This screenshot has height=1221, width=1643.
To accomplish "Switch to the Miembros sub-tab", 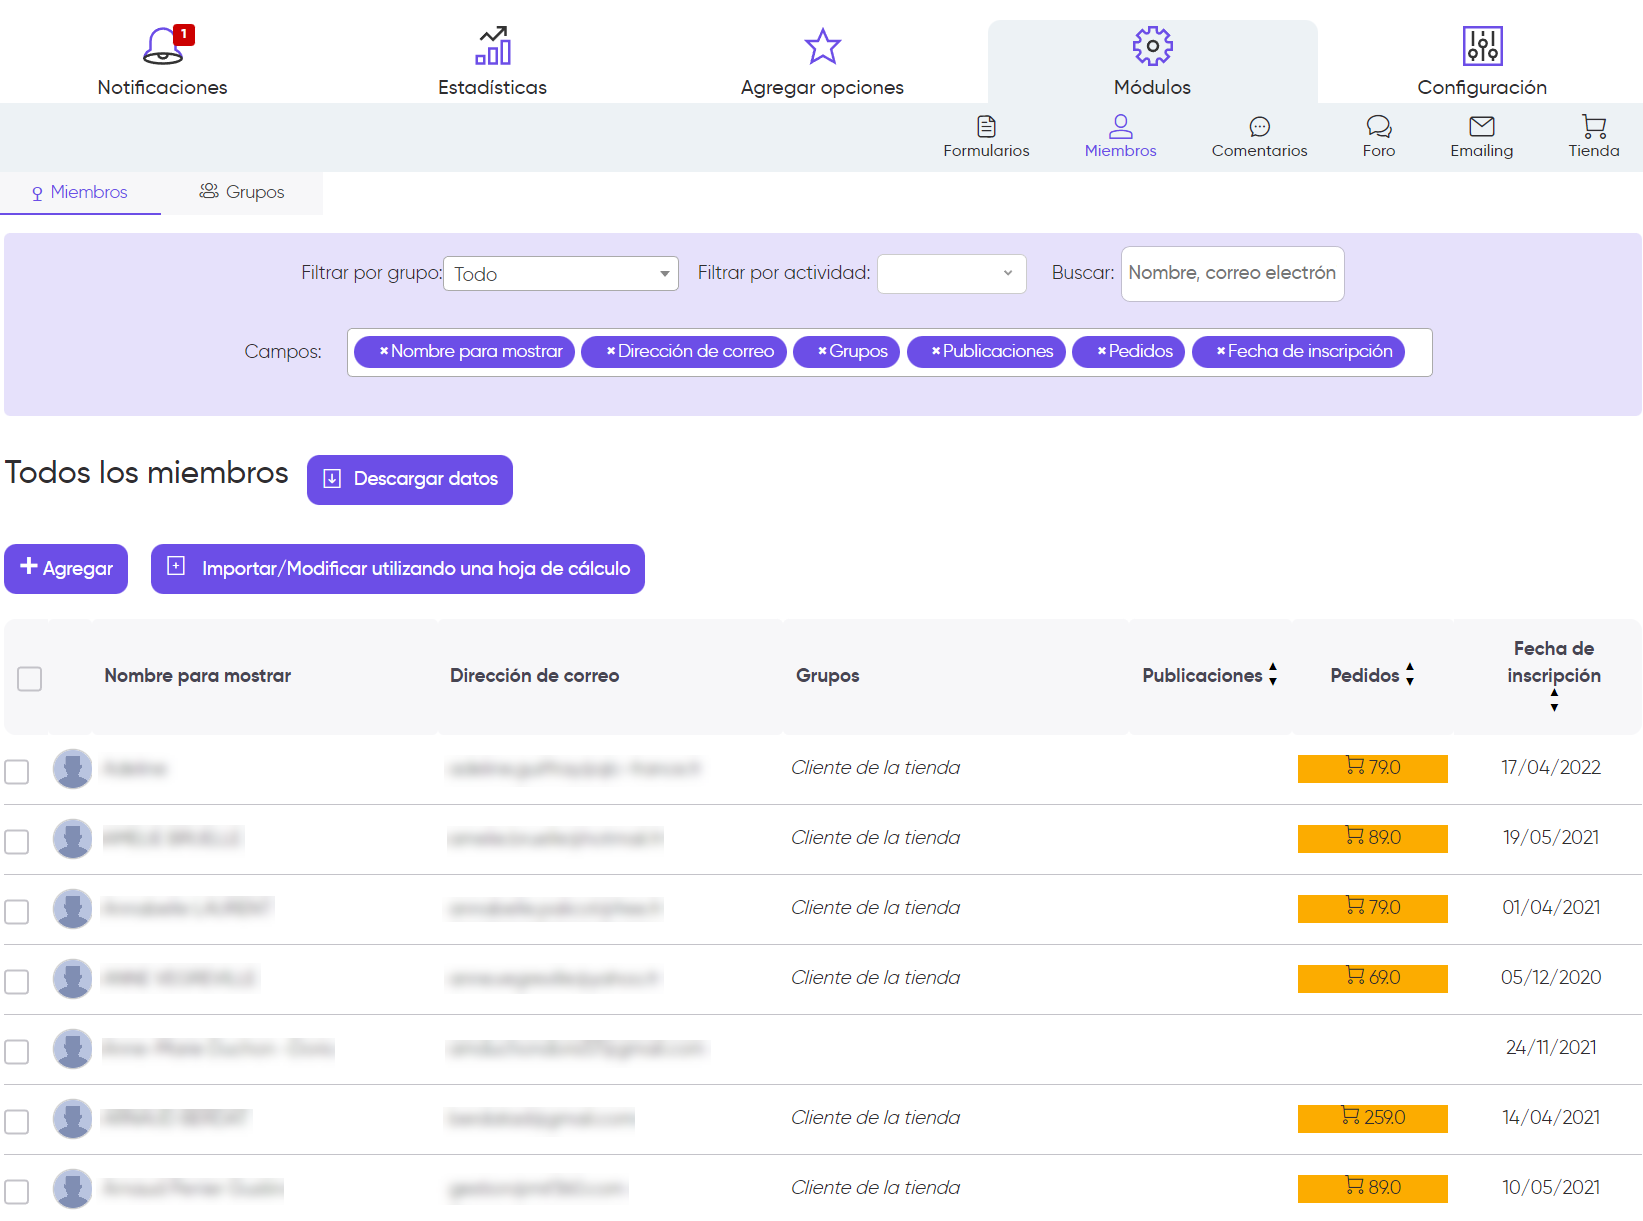I will [x=80, y=192].
